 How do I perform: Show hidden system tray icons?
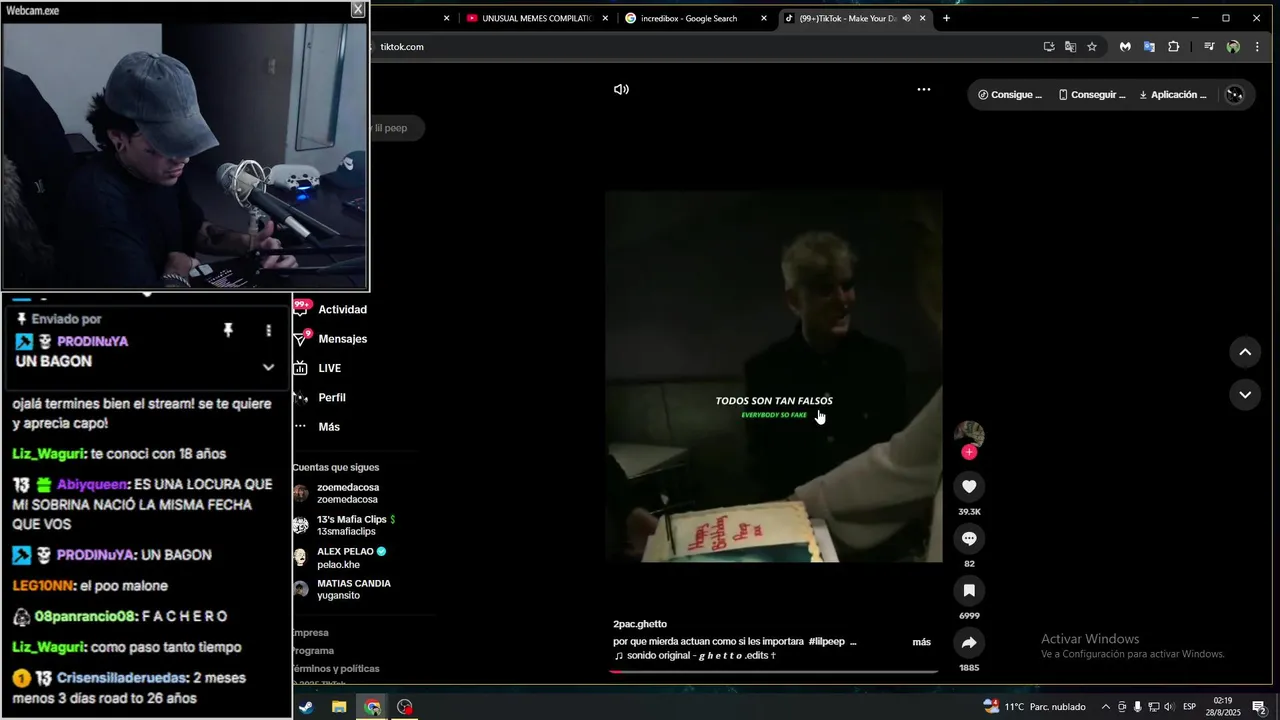coord(1105,707)
